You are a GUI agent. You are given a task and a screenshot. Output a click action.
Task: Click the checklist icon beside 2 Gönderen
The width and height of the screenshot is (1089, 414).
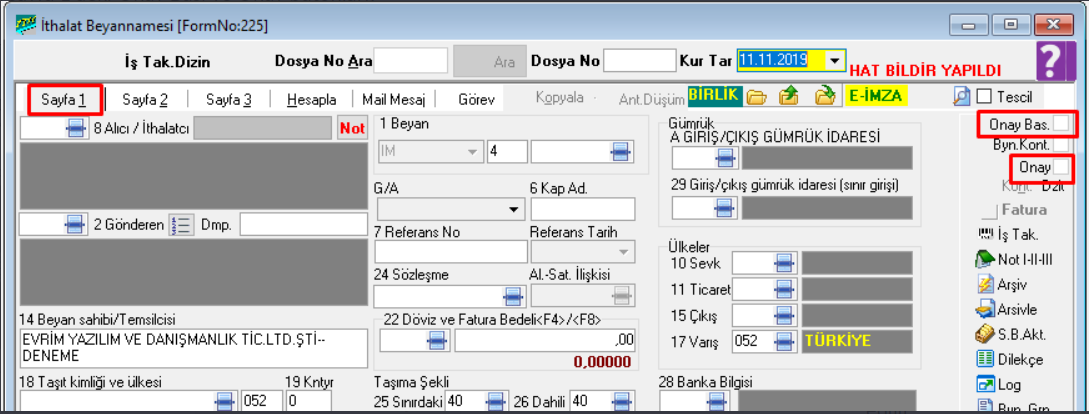tap(179, 224)
